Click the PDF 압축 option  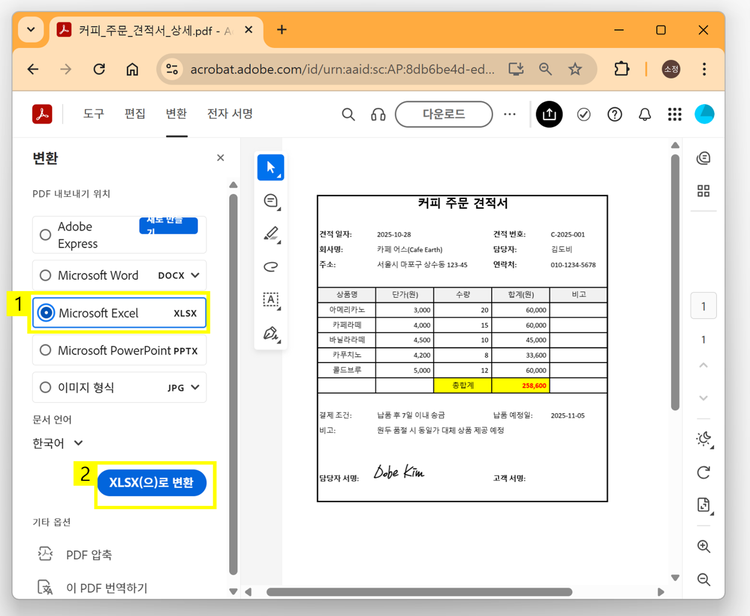(89, 555)
